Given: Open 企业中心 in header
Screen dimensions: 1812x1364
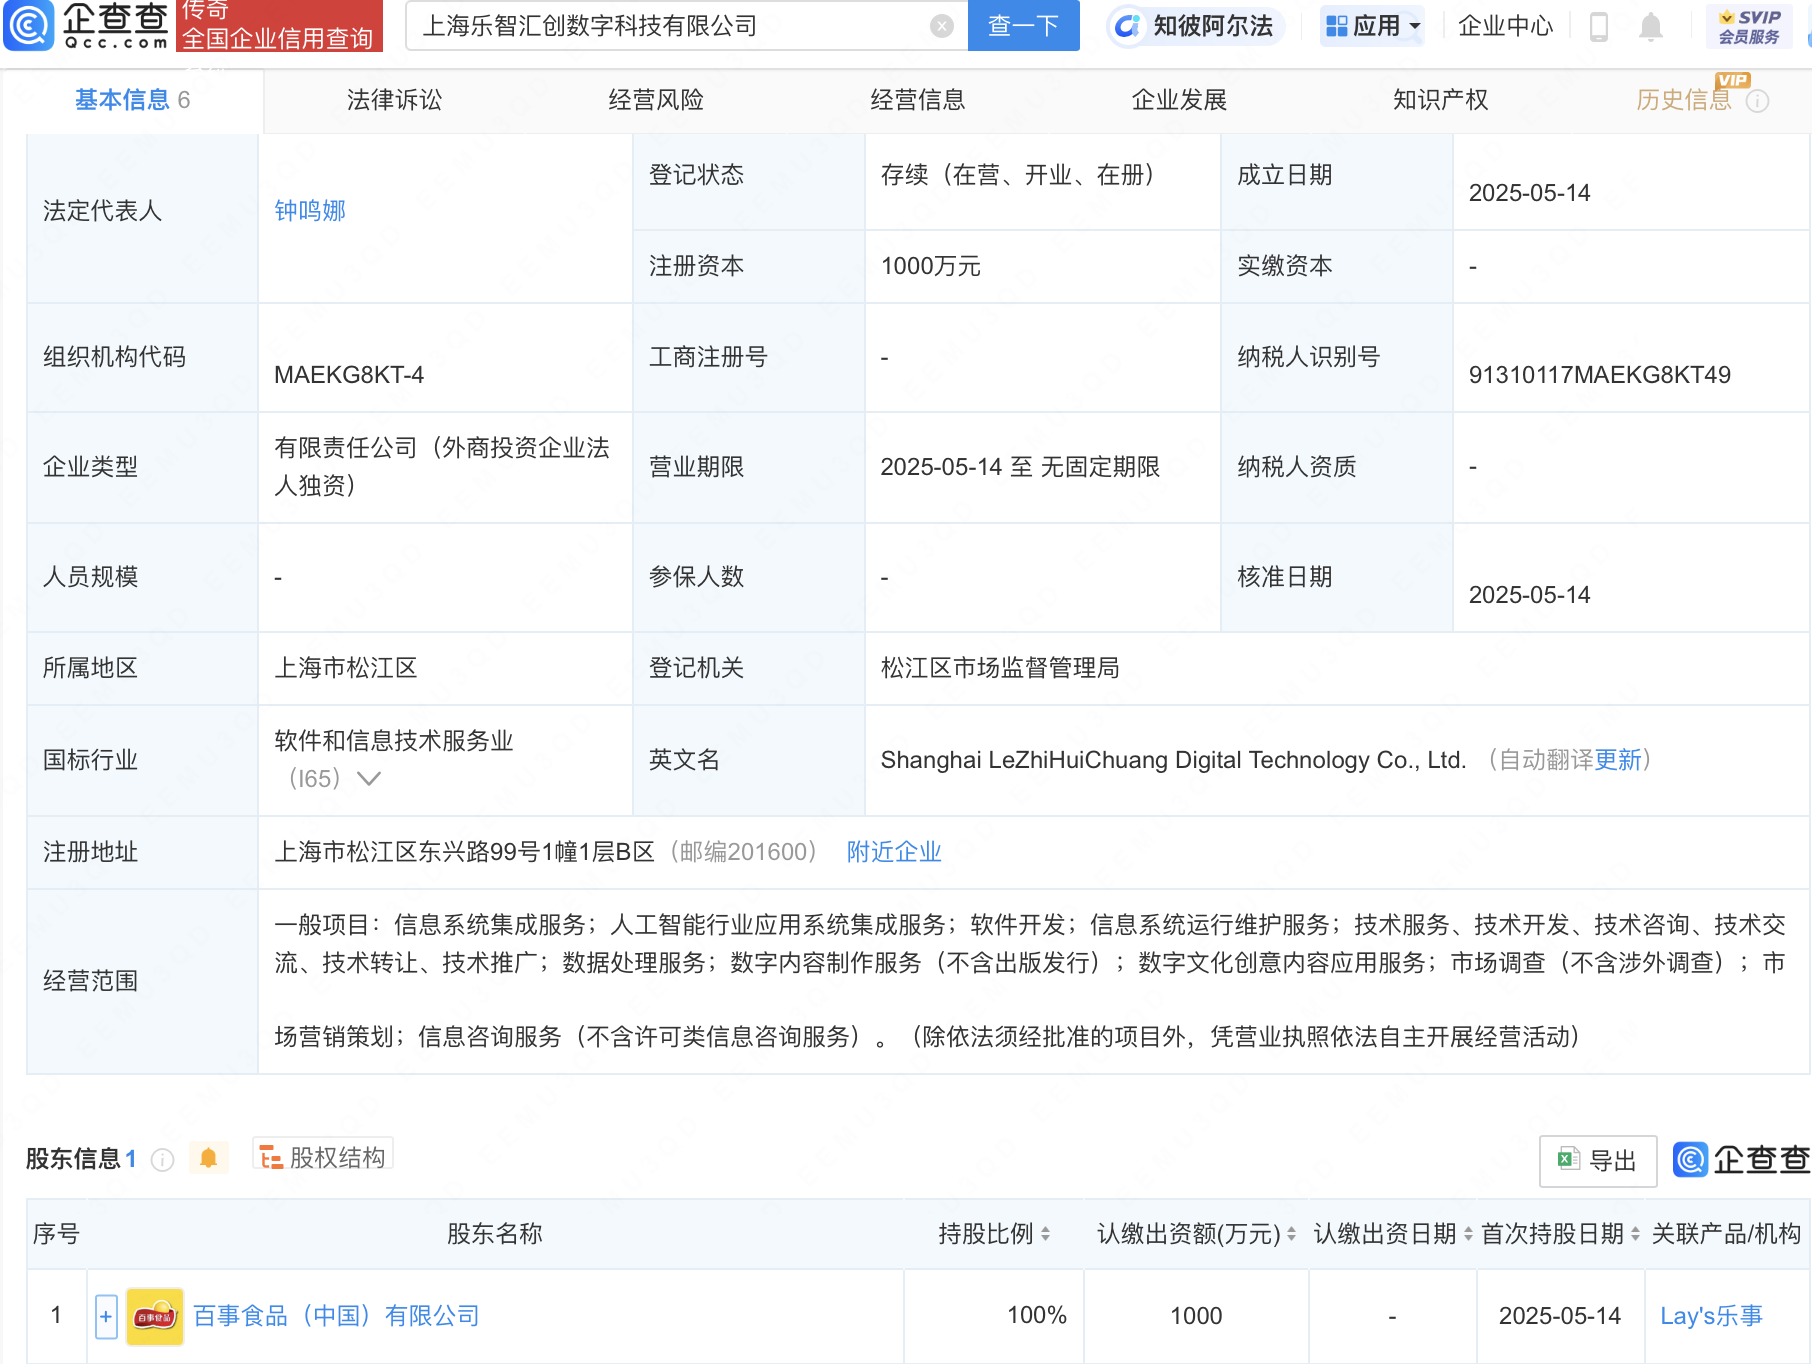Looking at the screenshot, I should point(1505,26).
